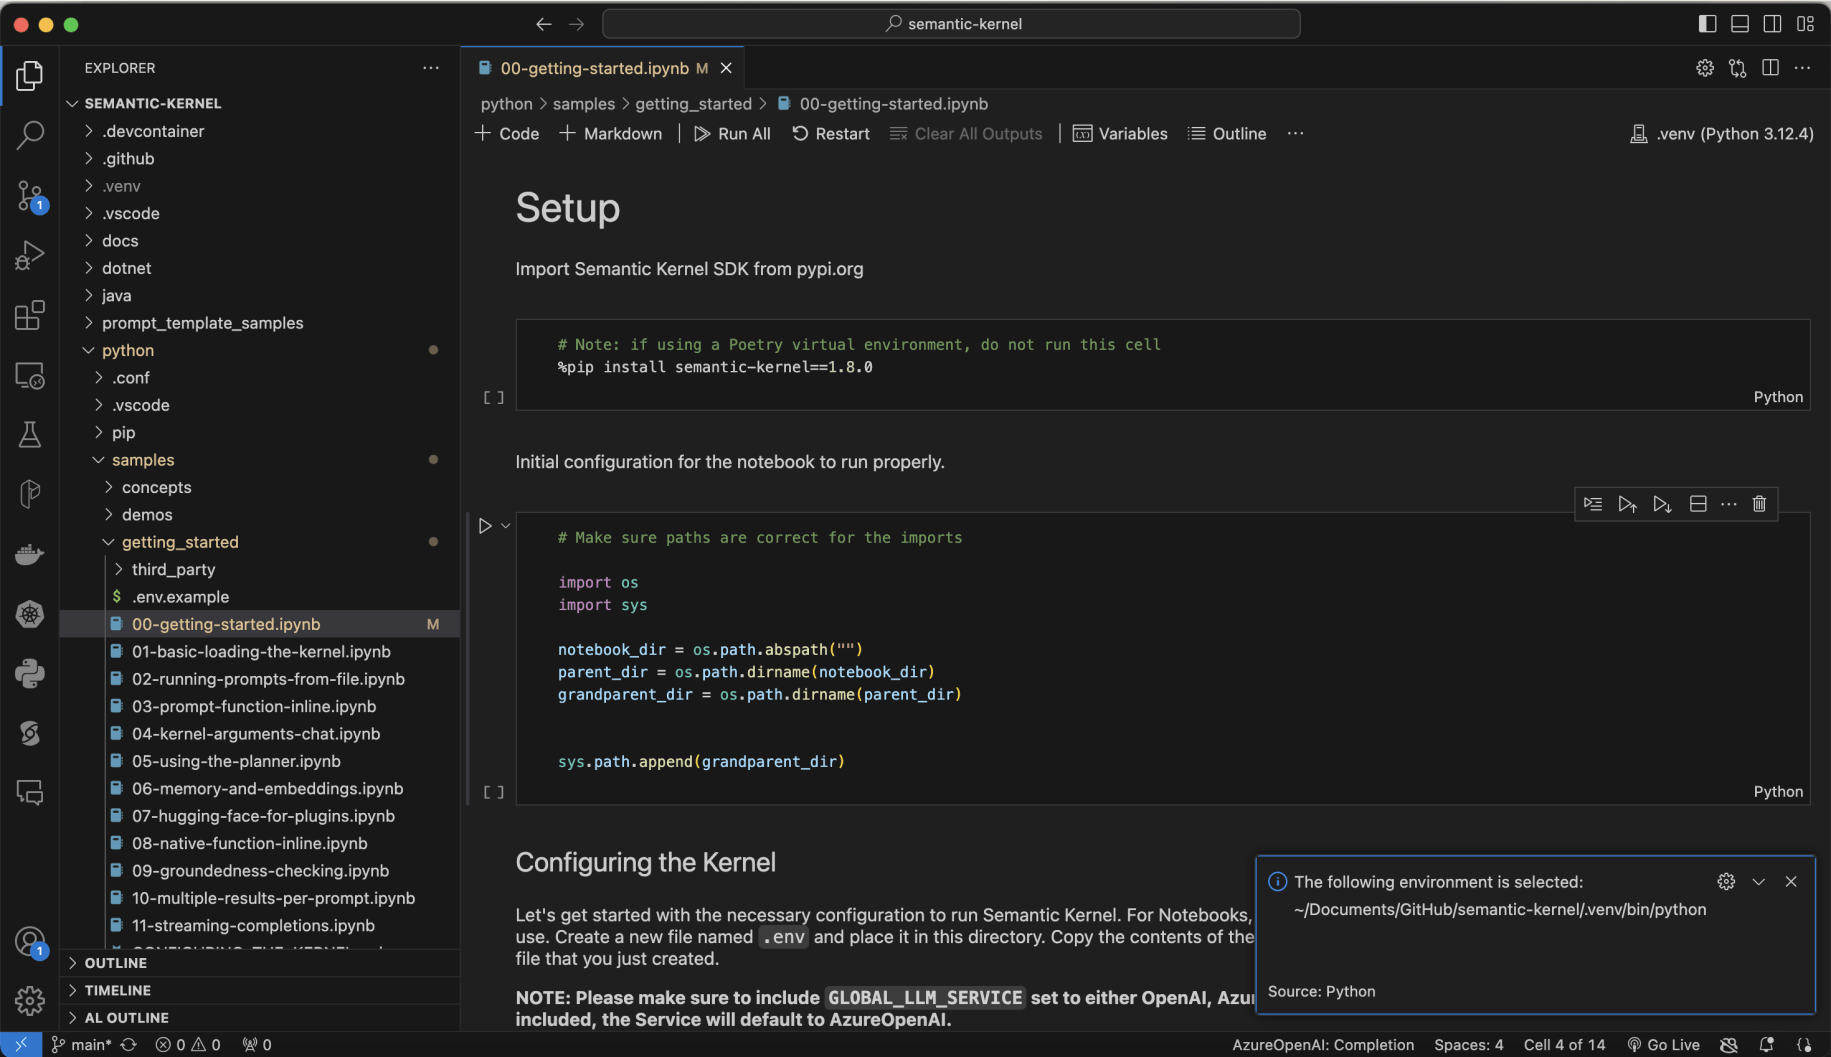
Task: Expand the dotnet folder
Action: (126, 268)
